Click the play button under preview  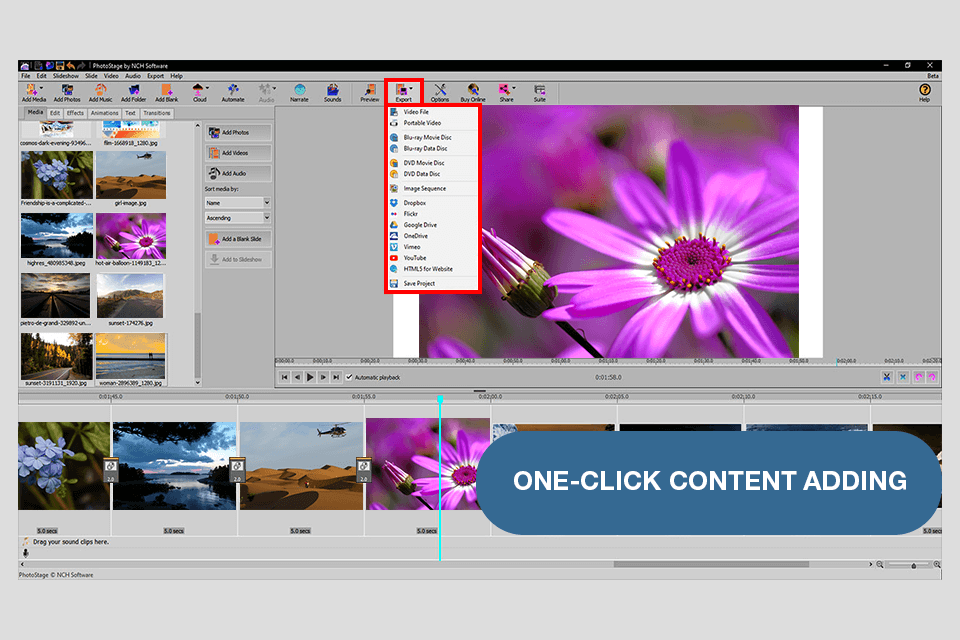click(310, 377)
